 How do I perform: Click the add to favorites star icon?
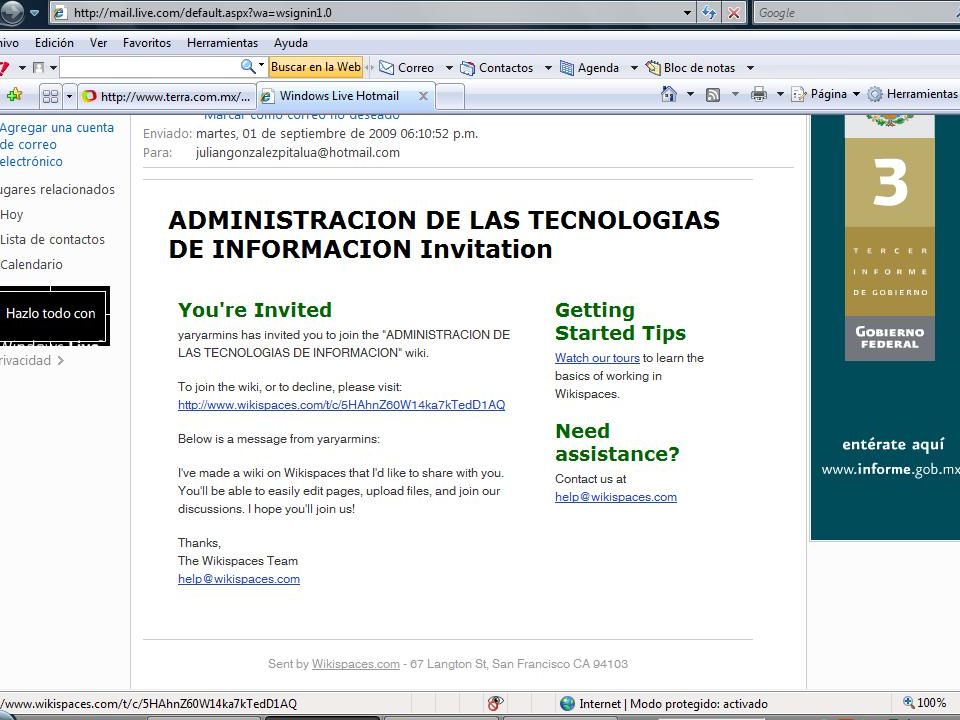tap(14, 95)
